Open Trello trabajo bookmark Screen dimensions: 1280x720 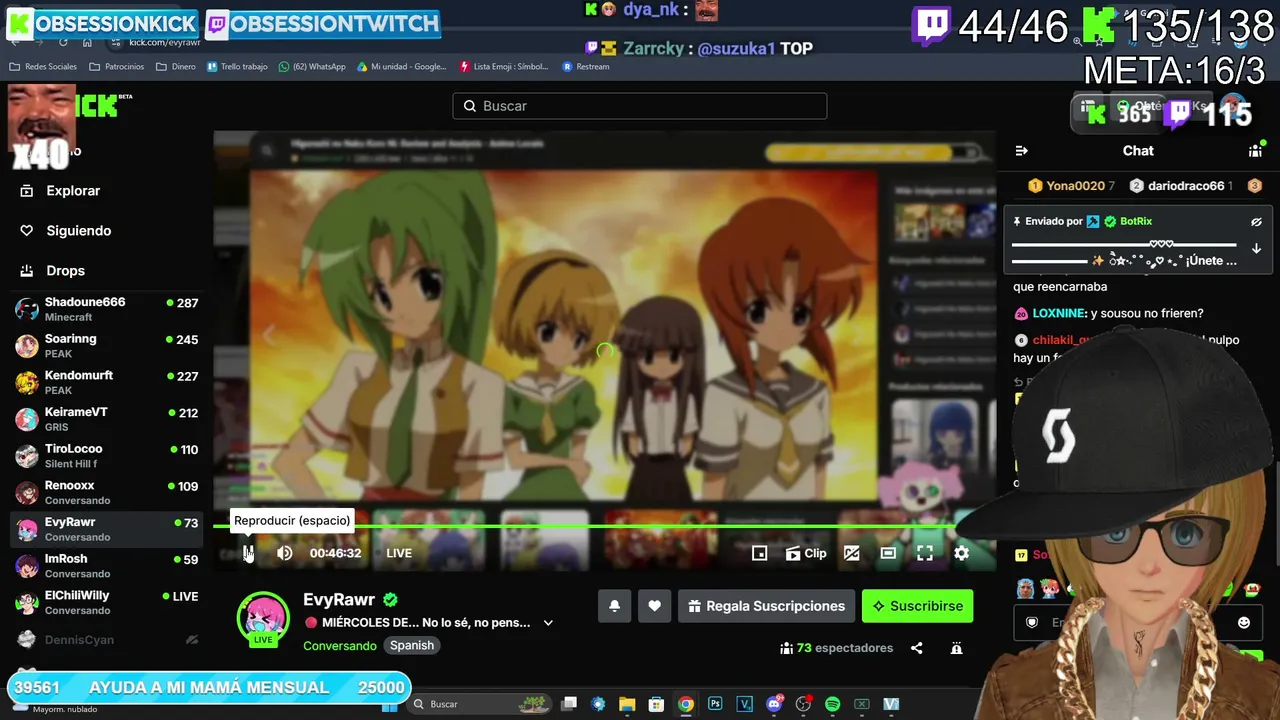237,67
